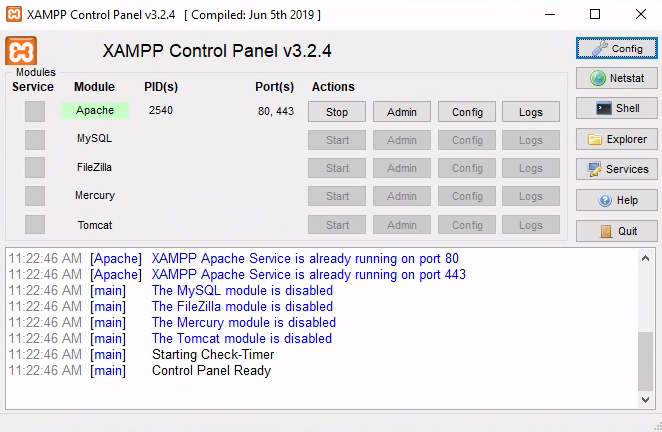Select the highlighted Apache module label
662x432 pixels.
(95, 111)
